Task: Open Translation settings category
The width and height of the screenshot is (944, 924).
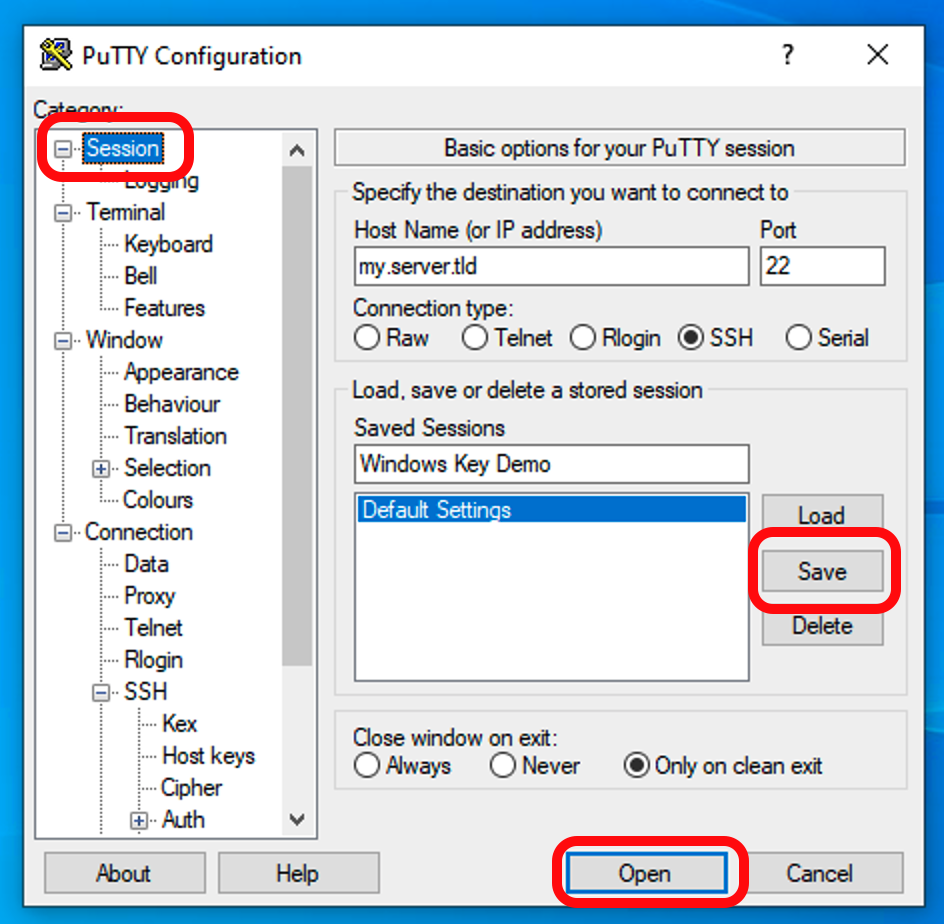Action: pos(175,436)
